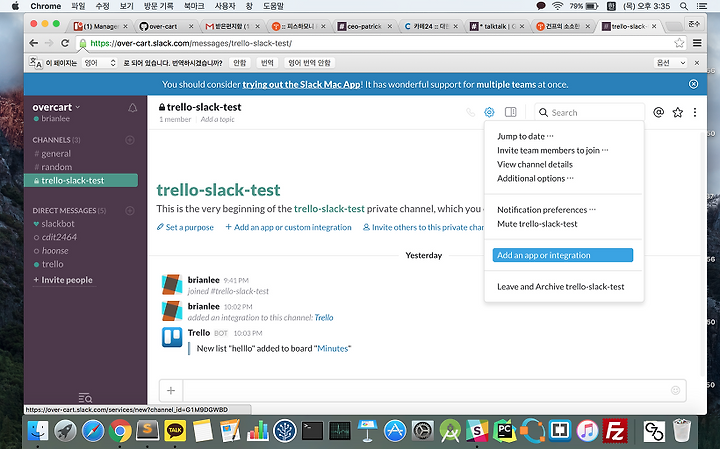Open the more options vertical dots
This screenshot has height=449, width=720.
coord(695,112)
